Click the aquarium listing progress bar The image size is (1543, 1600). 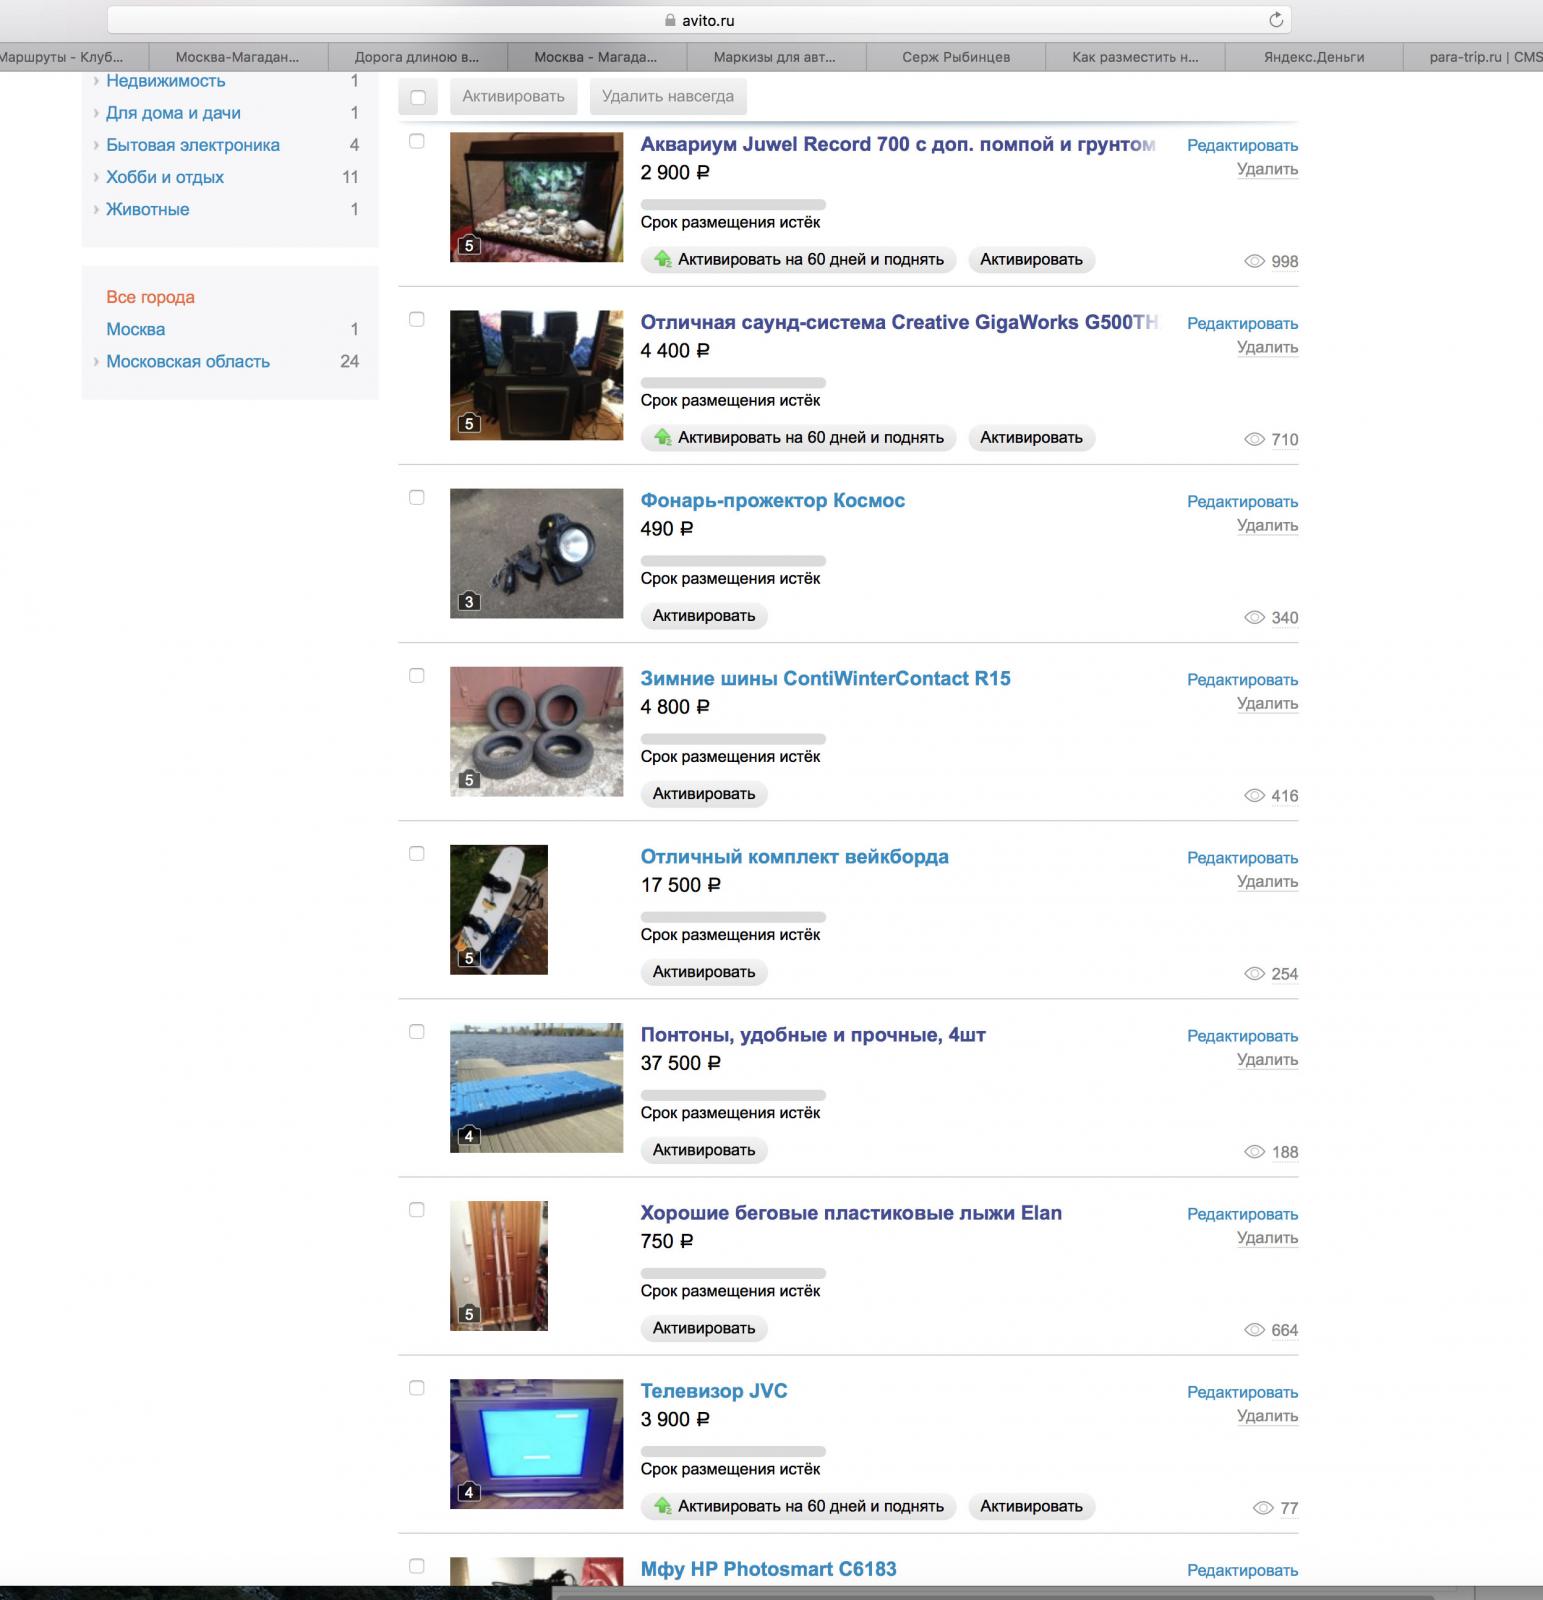[733, 204]
